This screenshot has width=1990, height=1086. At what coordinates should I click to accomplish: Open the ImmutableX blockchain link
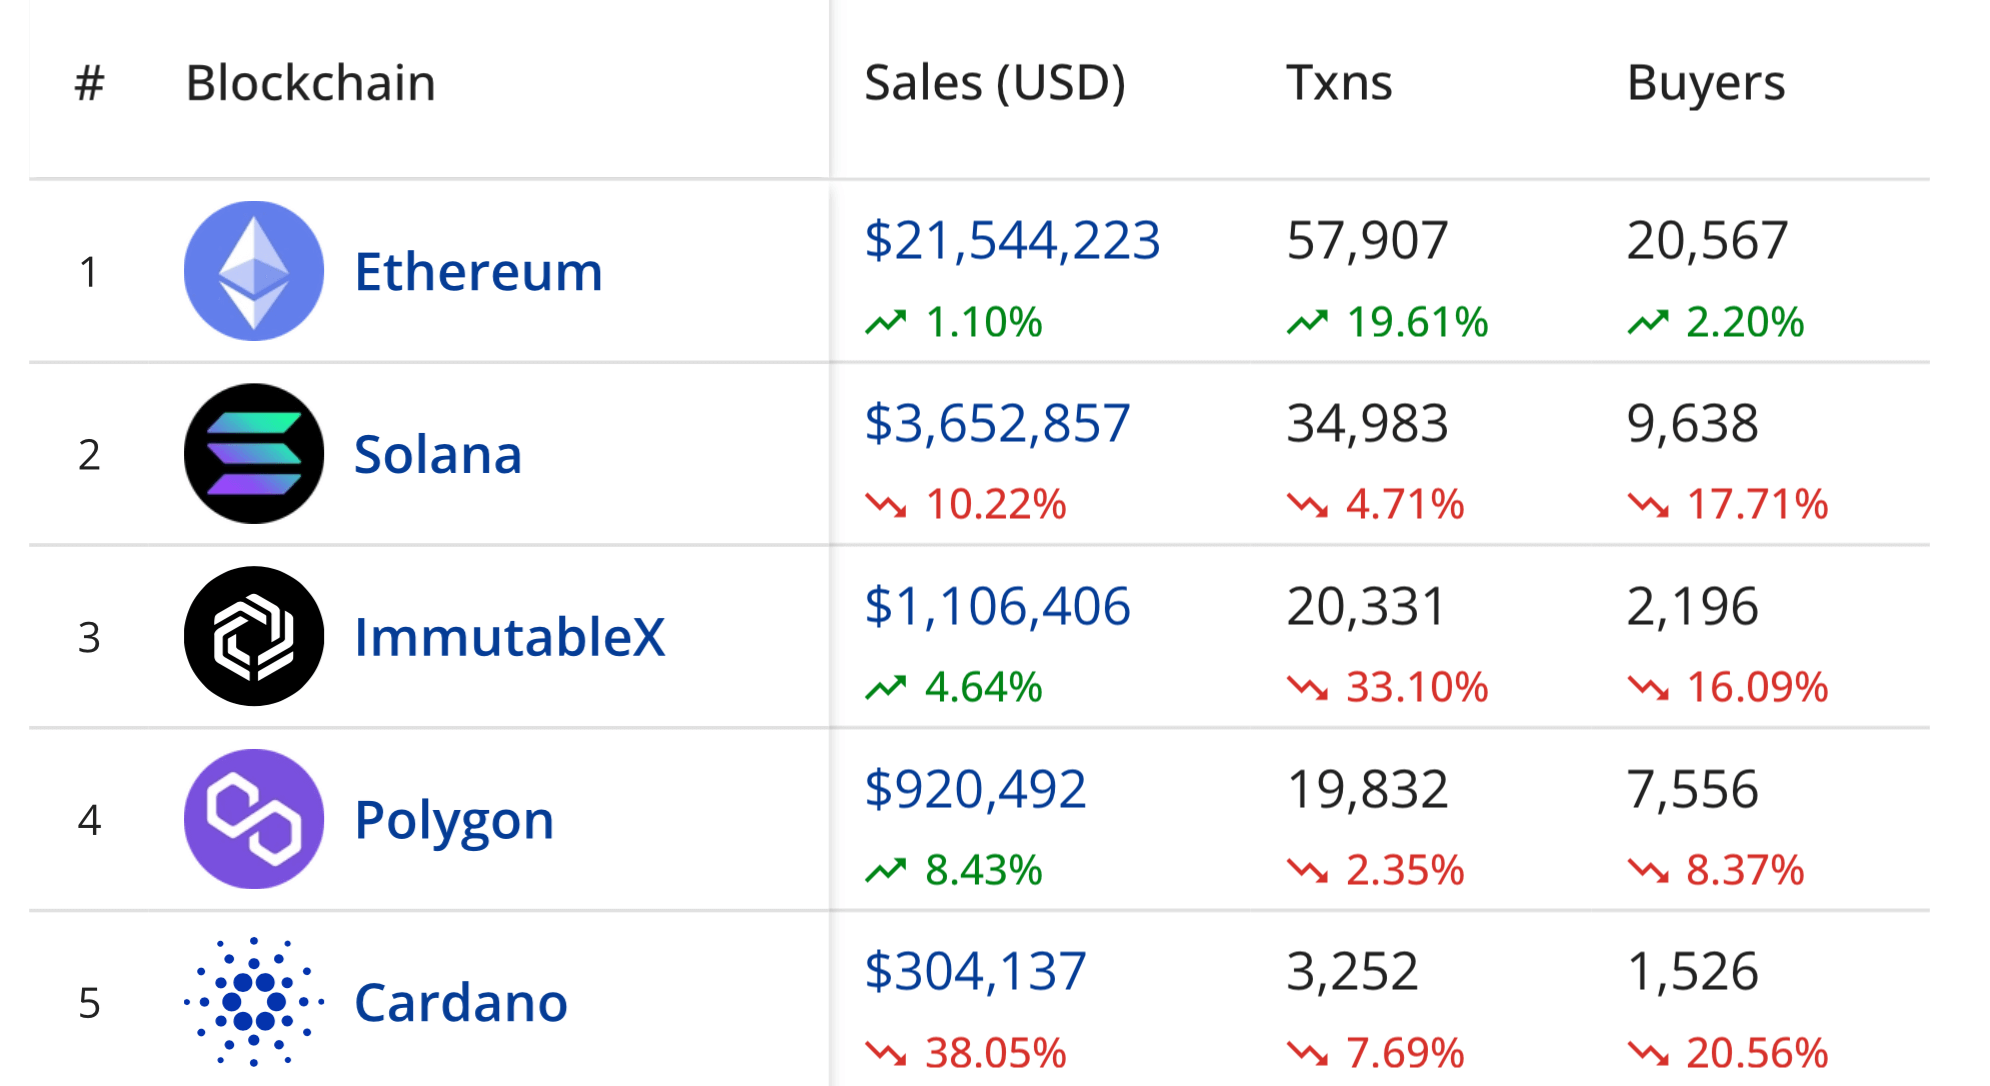click(x=509, y=638)
